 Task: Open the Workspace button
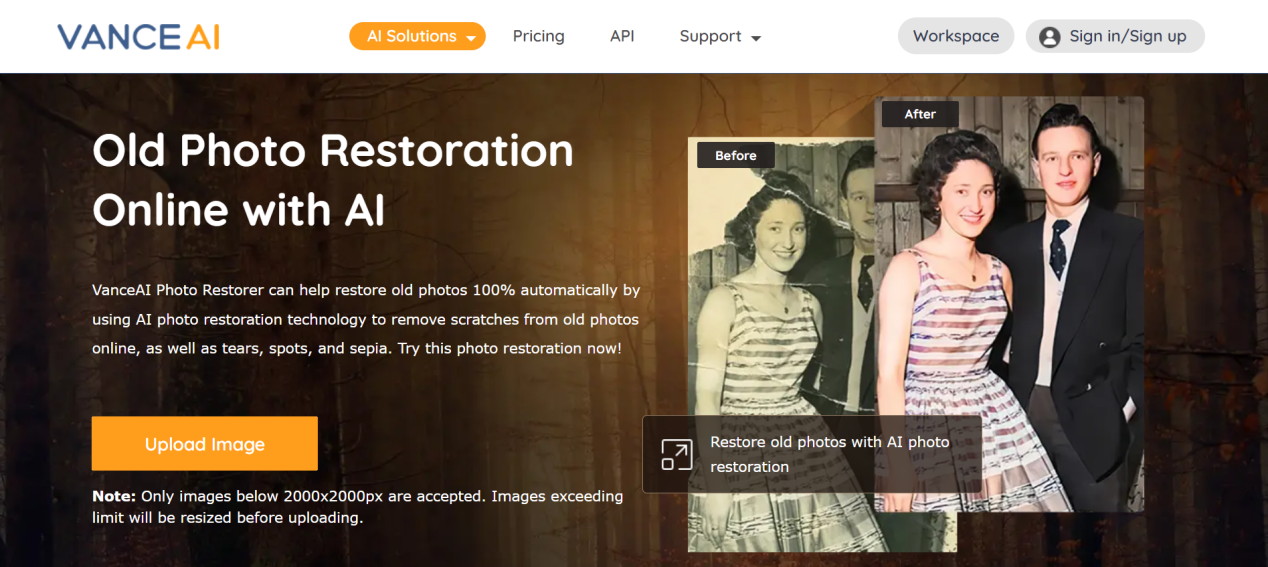[x=956, y=36]
